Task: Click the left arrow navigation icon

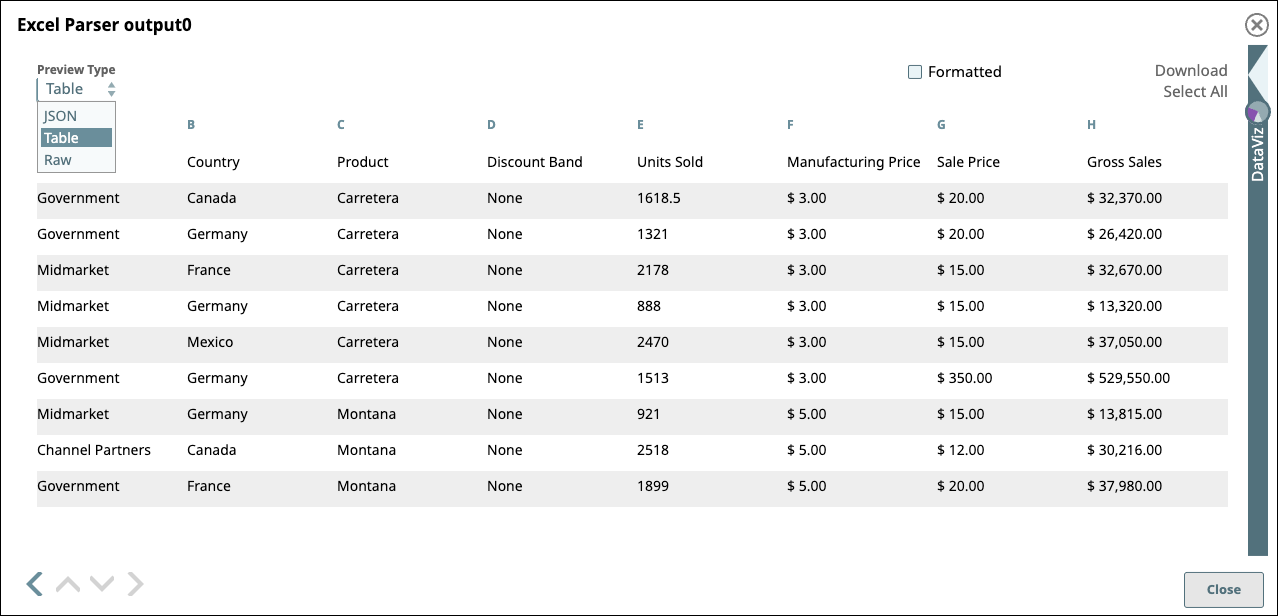Action: 35,584
